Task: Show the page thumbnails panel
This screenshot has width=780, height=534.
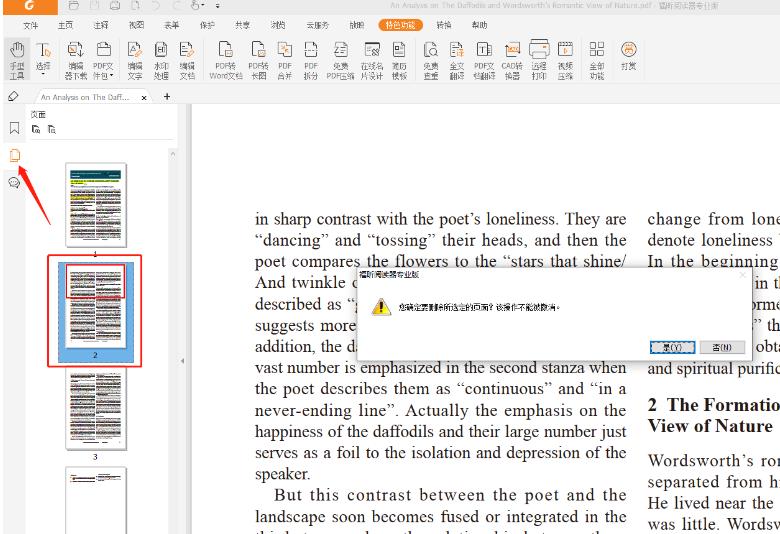Action: (14, 155)
